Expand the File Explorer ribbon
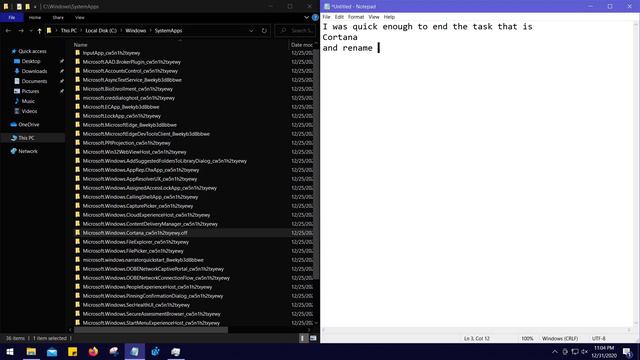Image resolution: width=640 pixels, height=360 pixels. point(307,18)
